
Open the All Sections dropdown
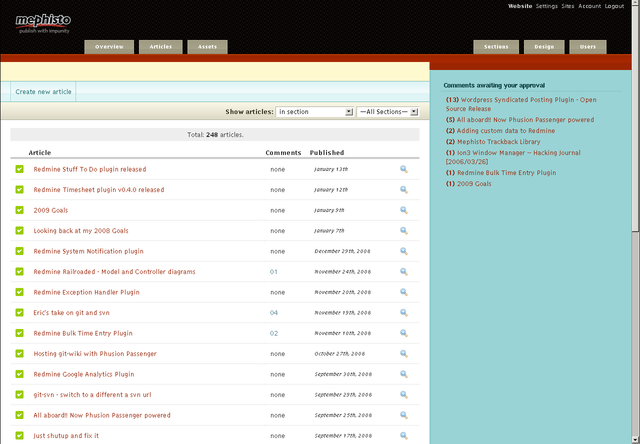[388, 112]
